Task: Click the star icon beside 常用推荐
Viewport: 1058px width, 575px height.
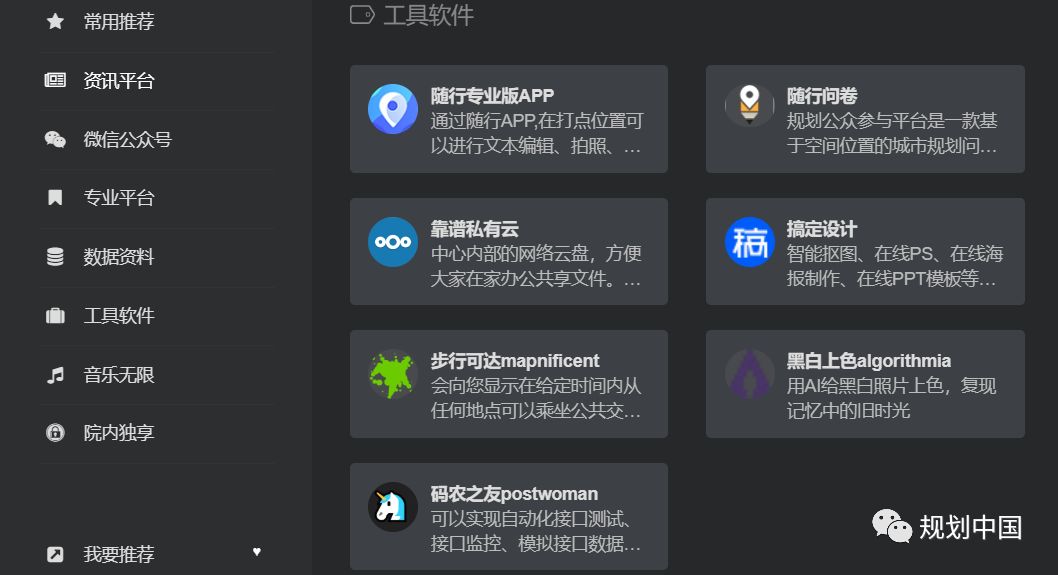Action: (55, 22)
